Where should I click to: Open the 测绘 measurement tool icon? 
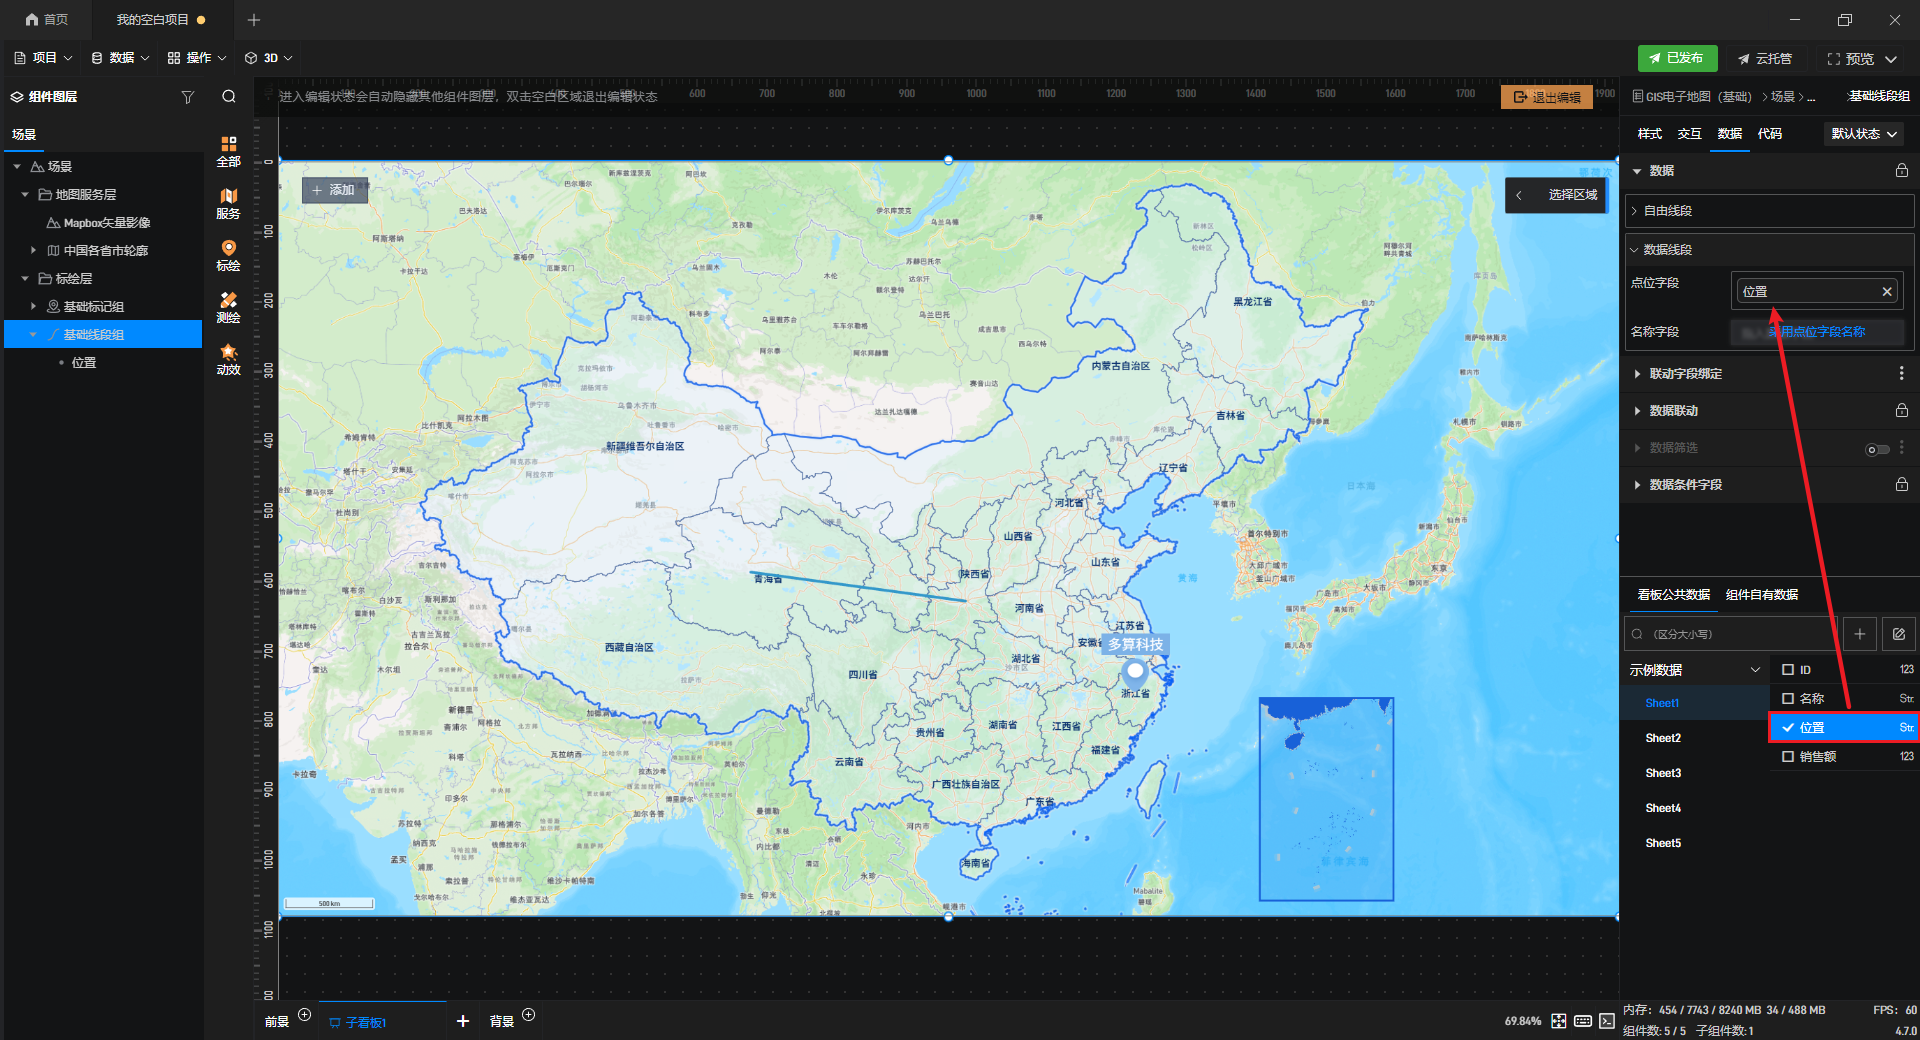click(228, 307)
